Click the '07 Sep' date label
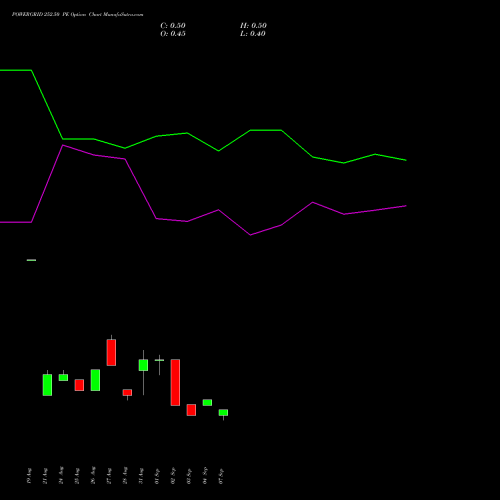The image size is (500, 500). (x=221, y=476)
